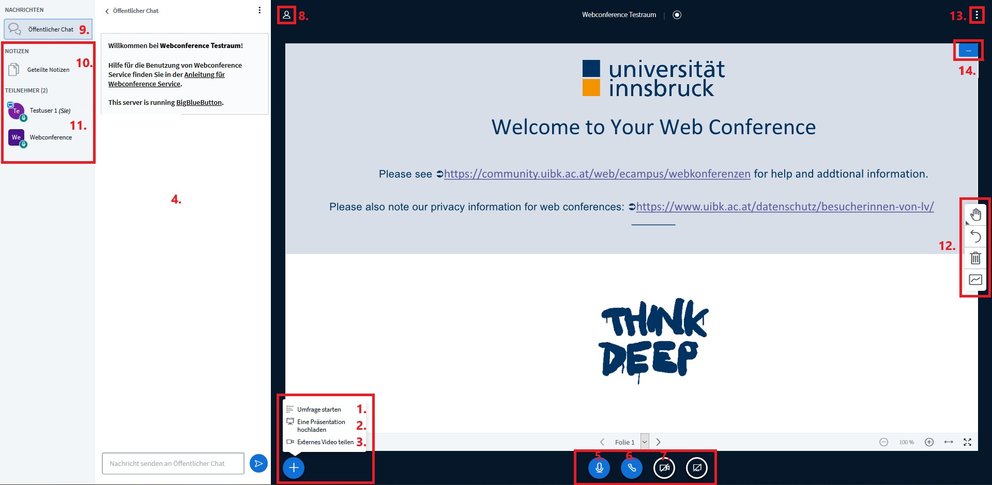Click the undo annotation arrow icon
The height and width of the screenshot is (485, 992).
point(976,236)
